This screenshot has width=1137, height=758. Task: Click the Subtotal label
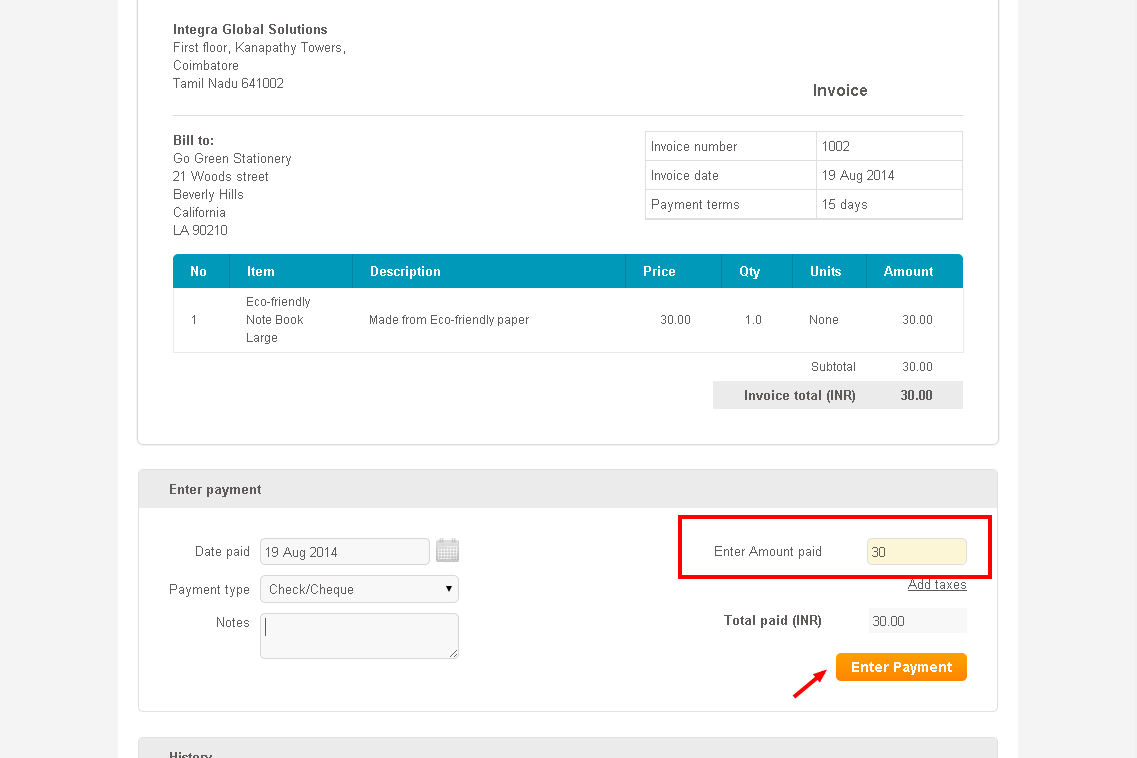[833, 367]
